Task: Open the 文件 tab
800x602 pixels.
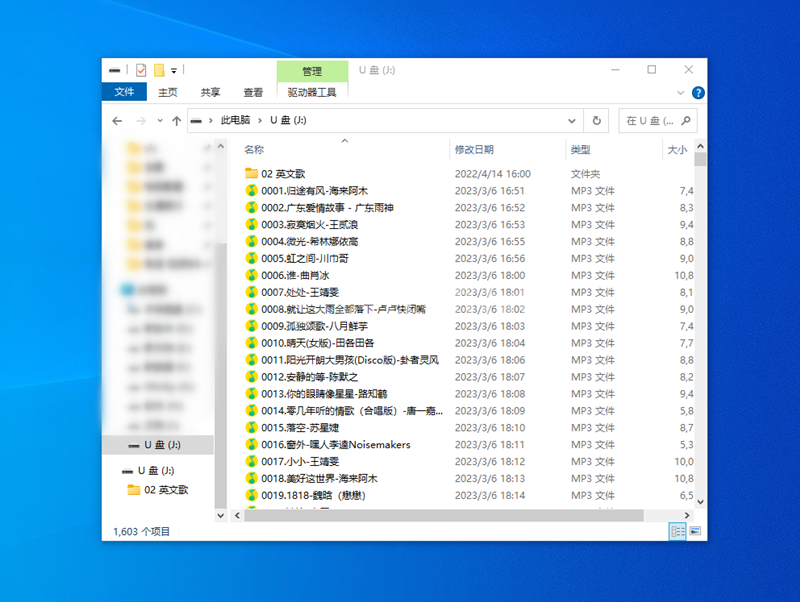Action: coord(124,92)
